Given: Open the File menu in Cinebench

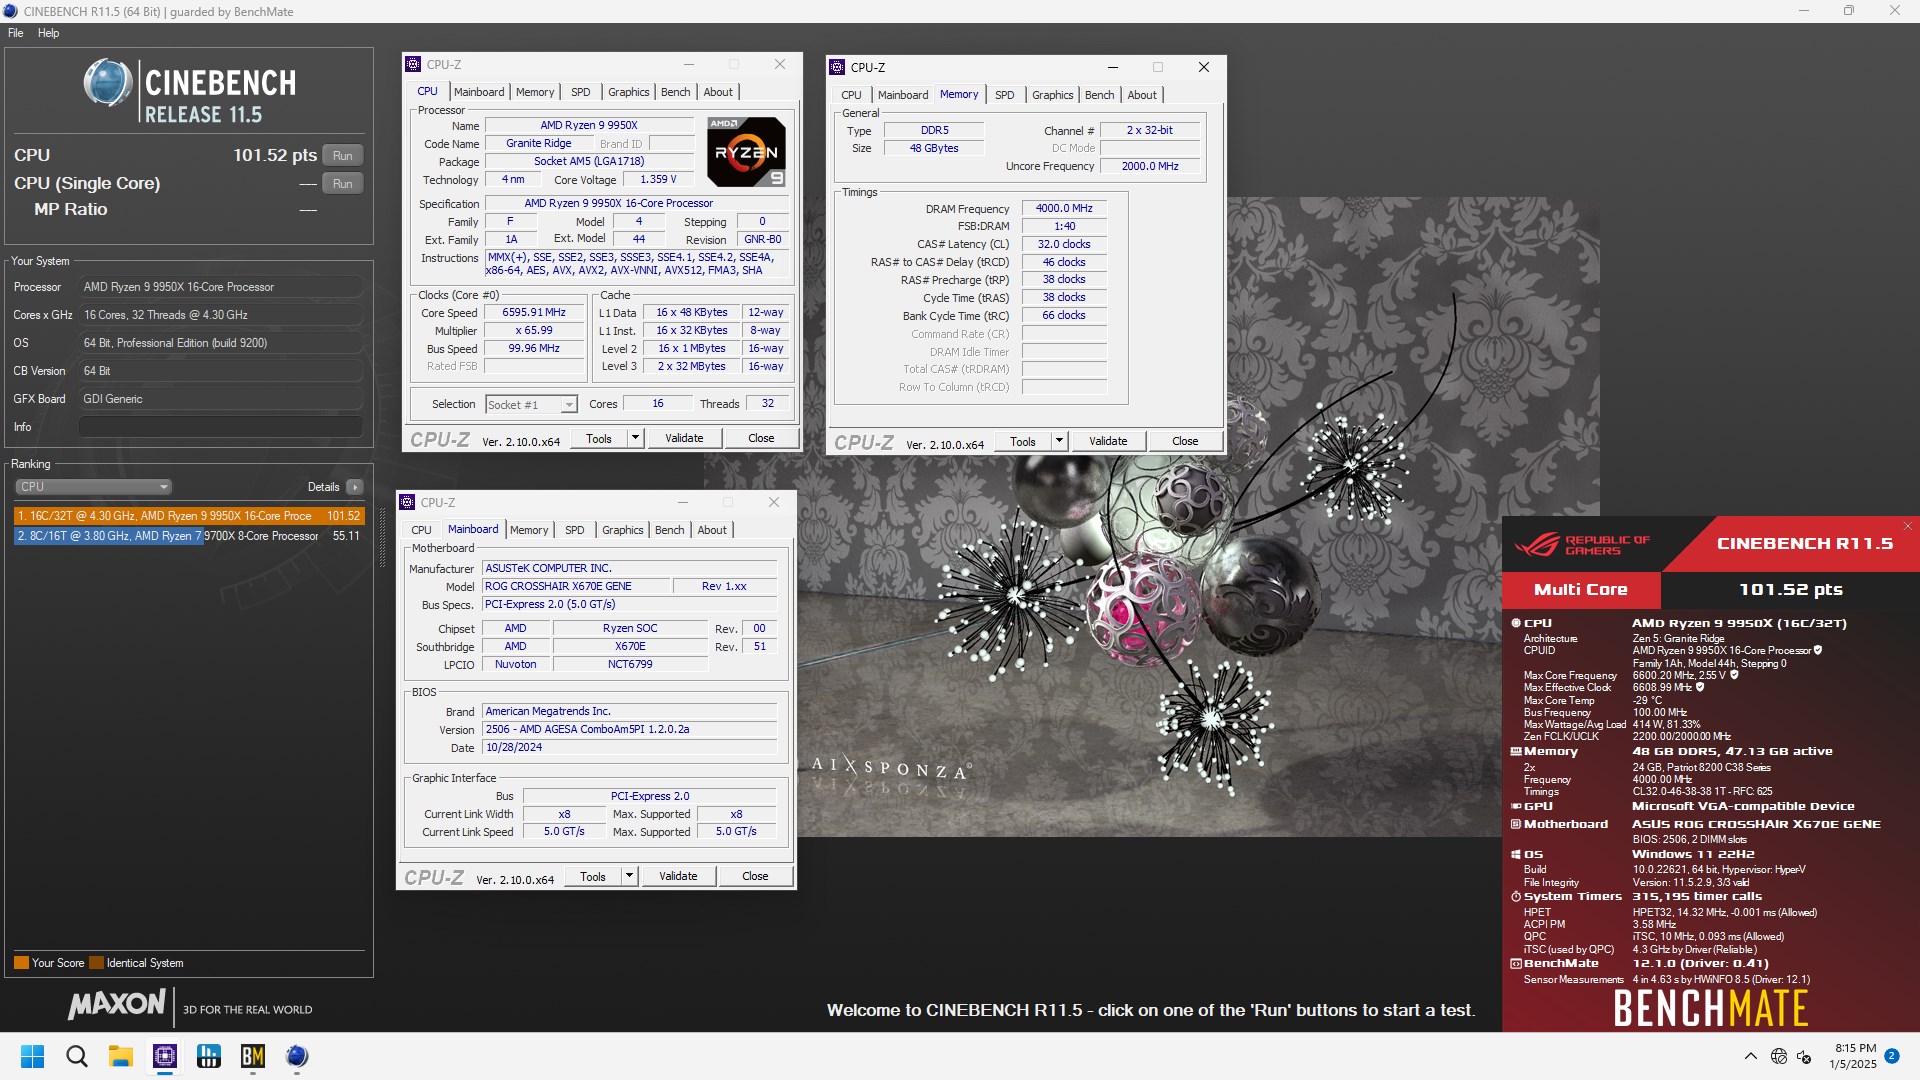Looking at the screenshot, I should click(16, 33).
